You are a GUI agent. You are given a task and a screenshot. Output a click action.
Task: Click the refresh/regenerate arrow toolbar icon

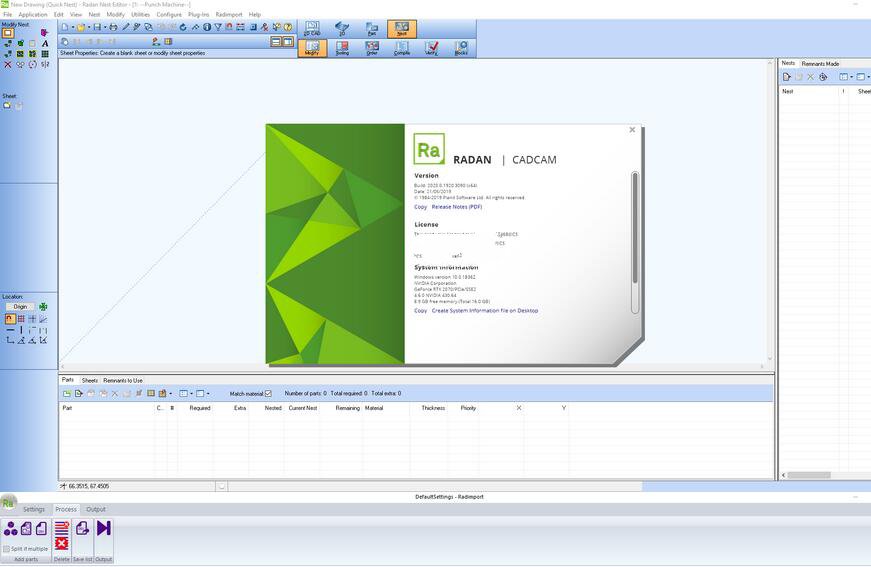pyautogui.click(x=183, y=27)
